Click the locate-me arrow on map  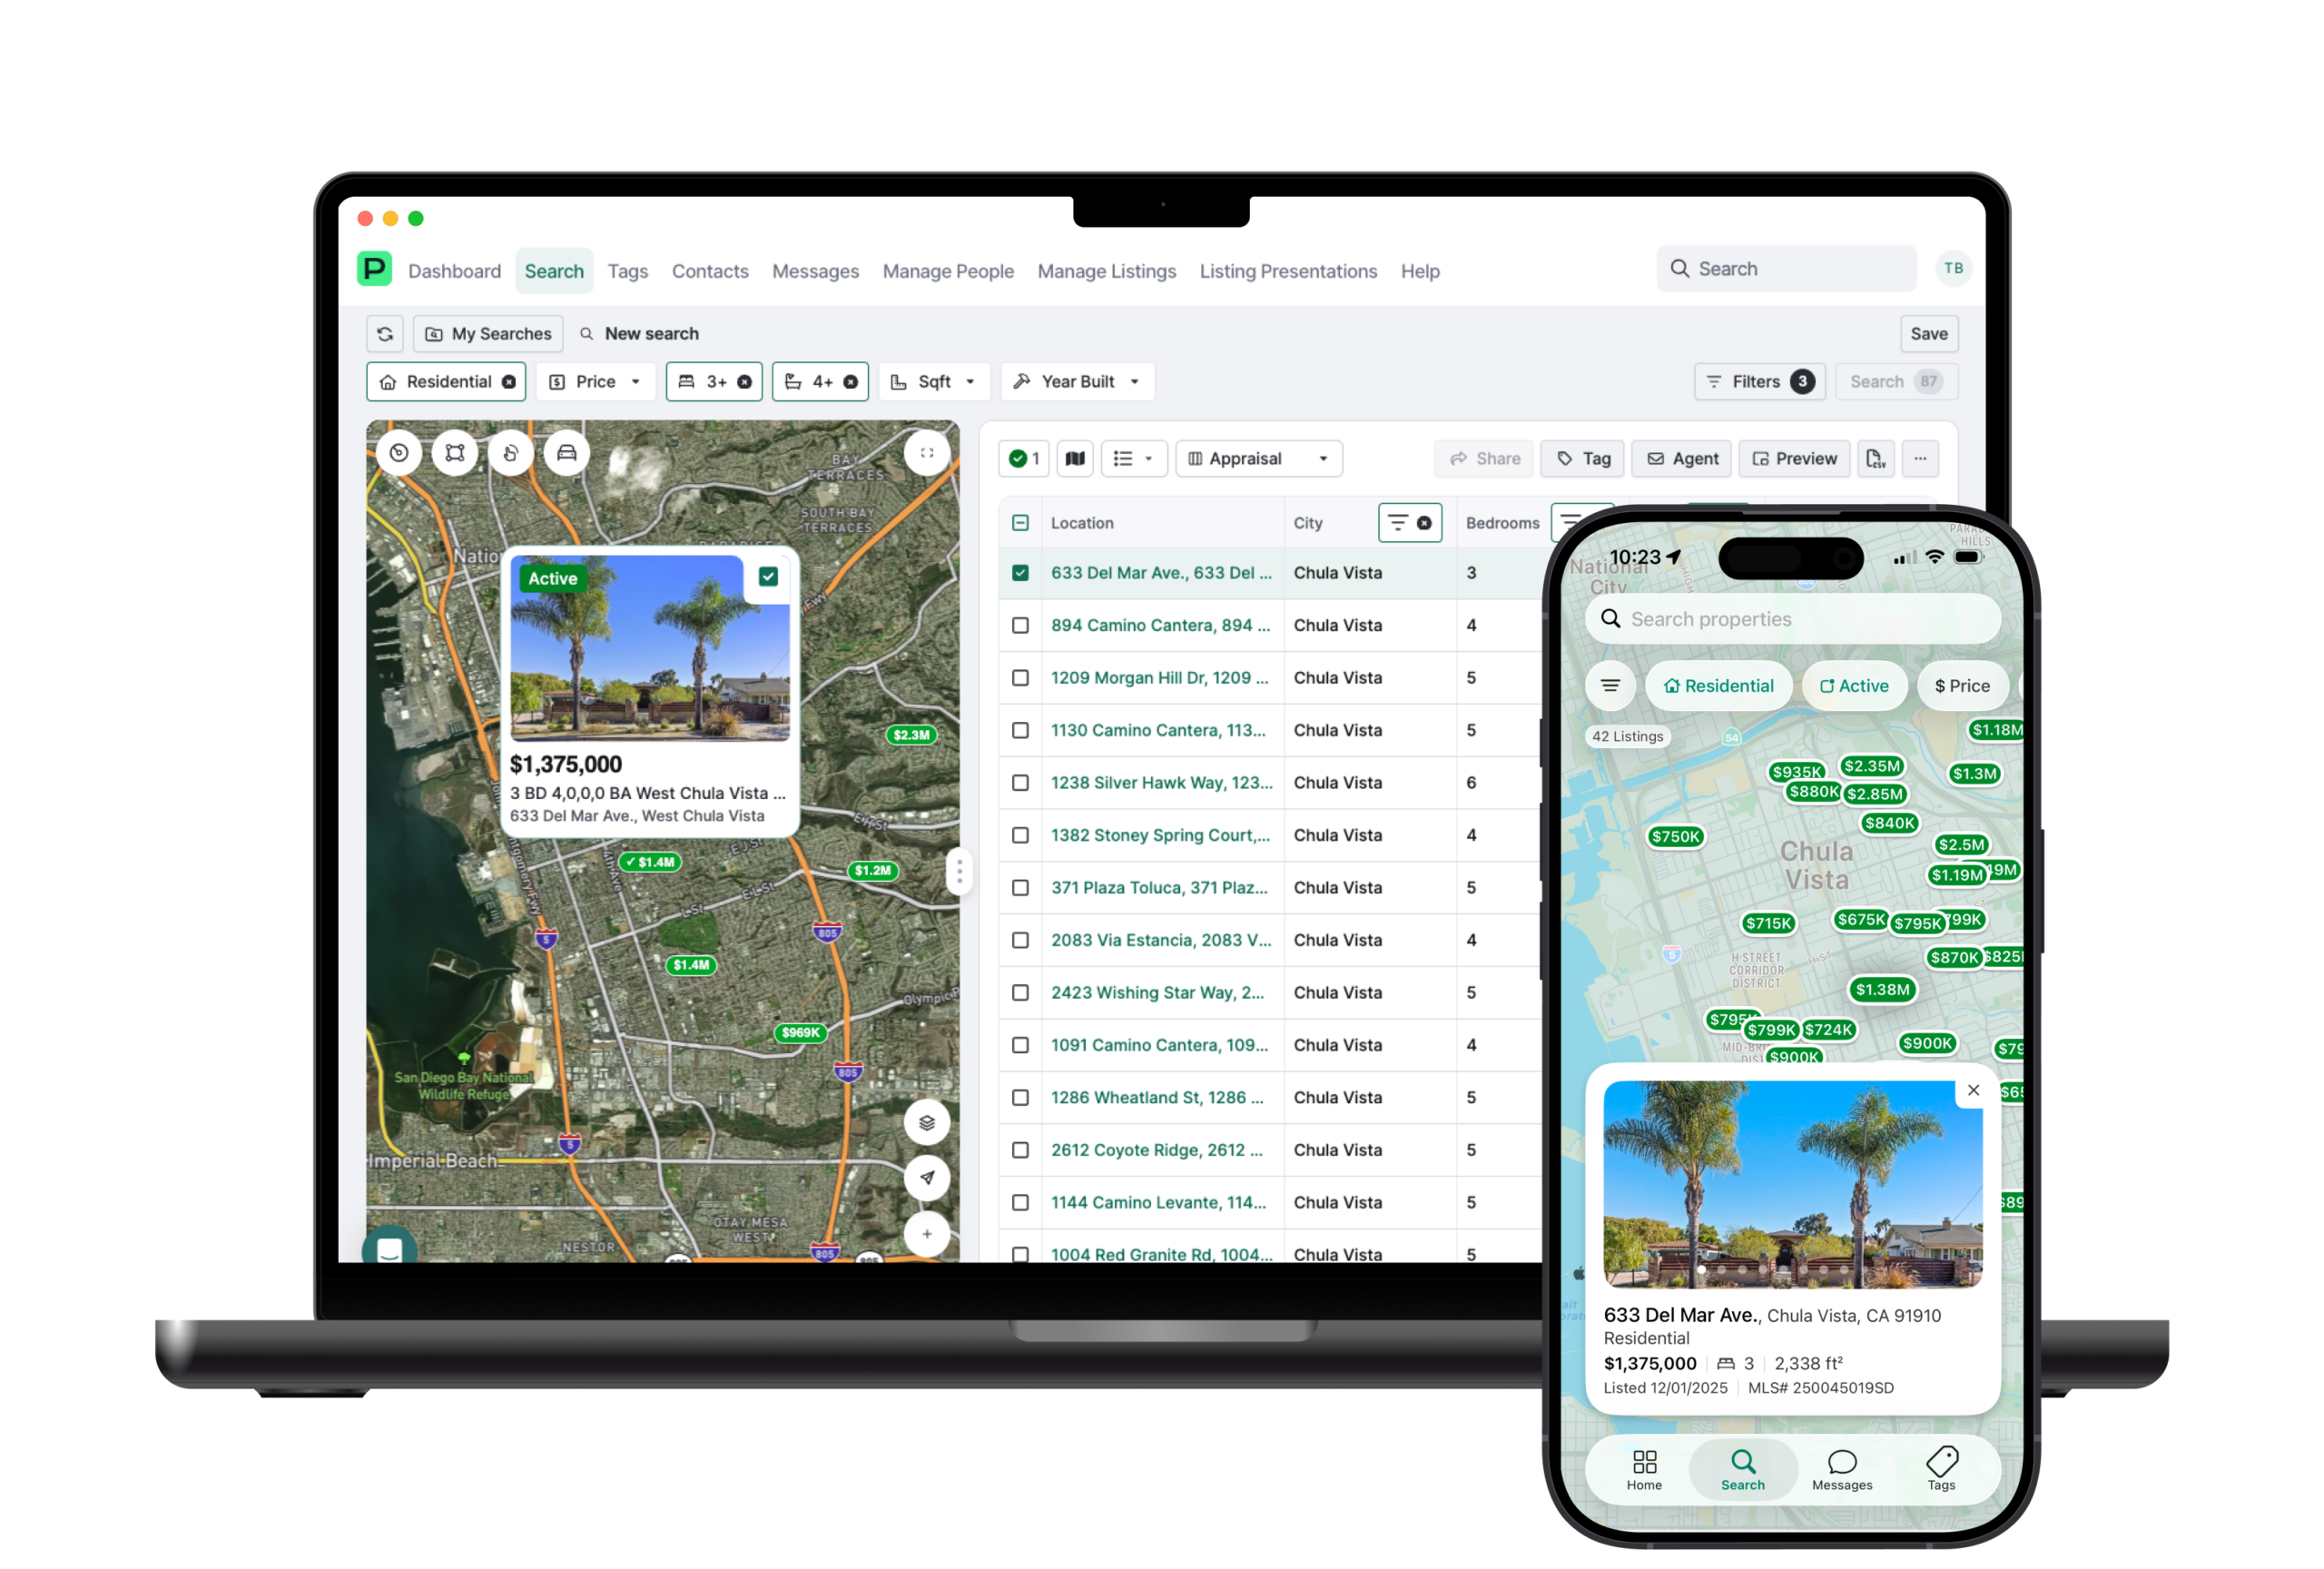click(x=927, y=1178)
